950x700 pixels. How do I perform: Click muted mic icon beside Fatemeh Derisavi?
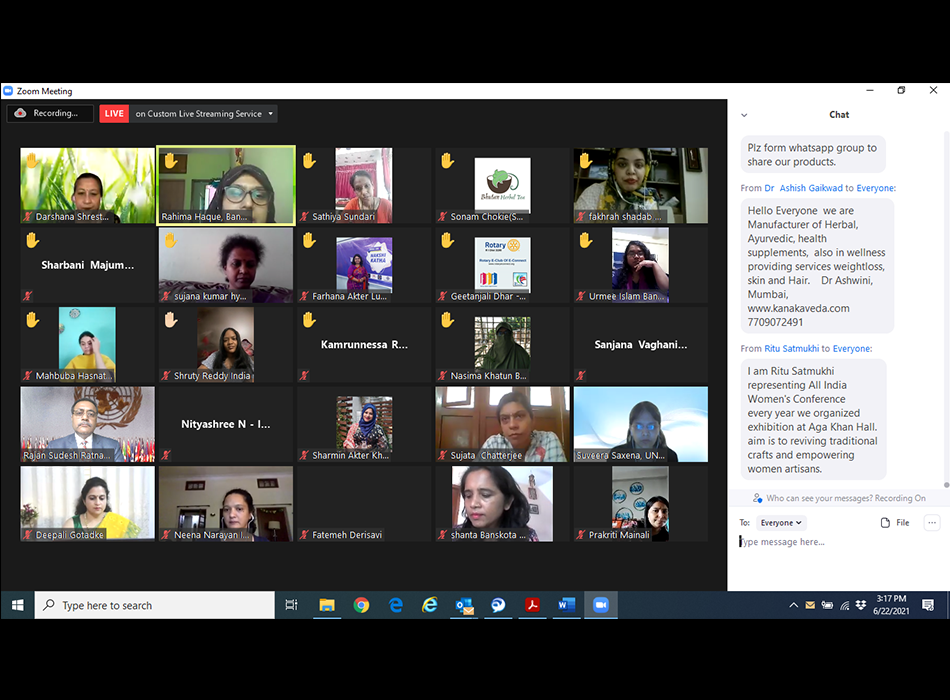point(304,535)
